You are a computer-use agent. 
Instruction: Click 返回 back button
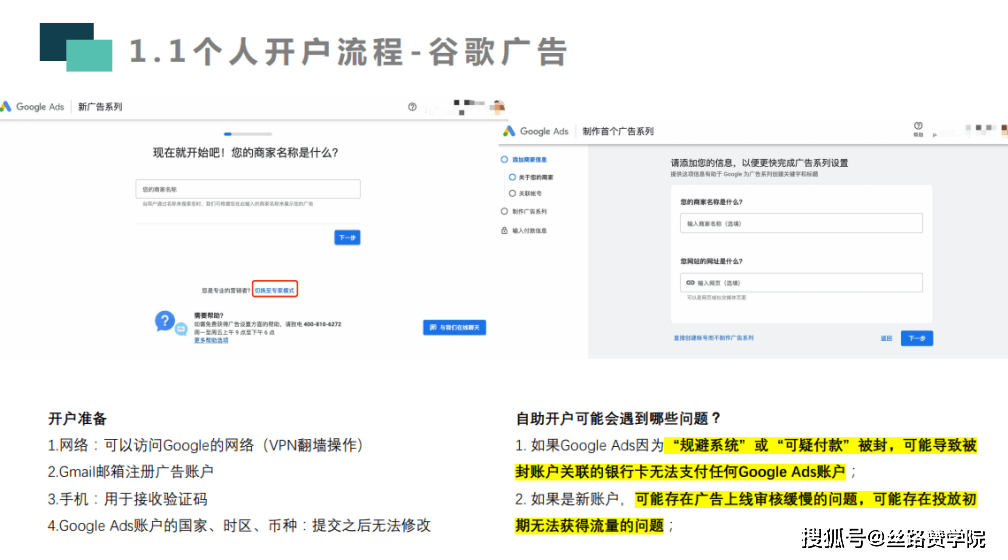pos(886,338)
